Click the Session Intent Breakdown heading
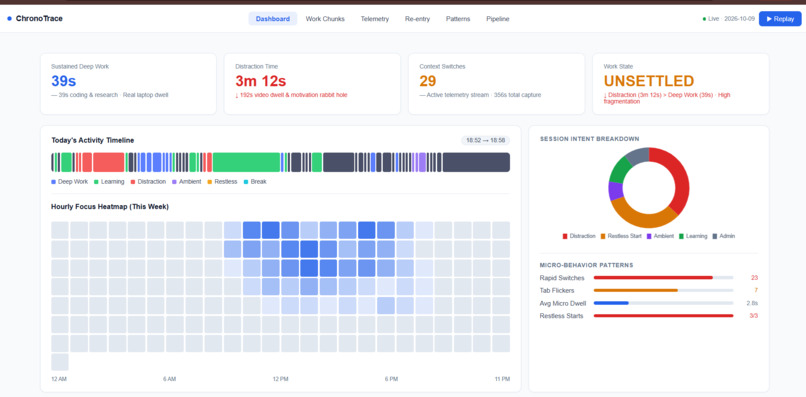 click(x=590, y=139)
